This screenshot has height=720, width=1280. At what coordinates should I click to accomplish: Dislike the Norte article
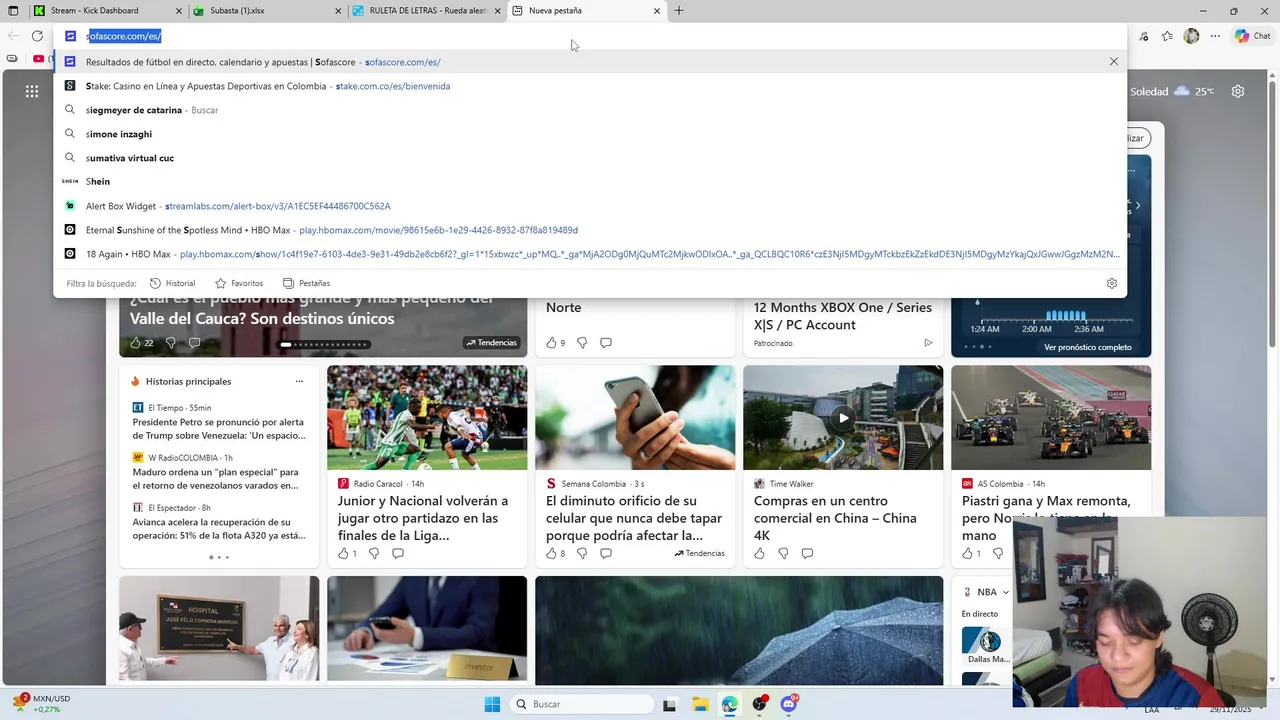pyautogui.click(x=582, y=343)
